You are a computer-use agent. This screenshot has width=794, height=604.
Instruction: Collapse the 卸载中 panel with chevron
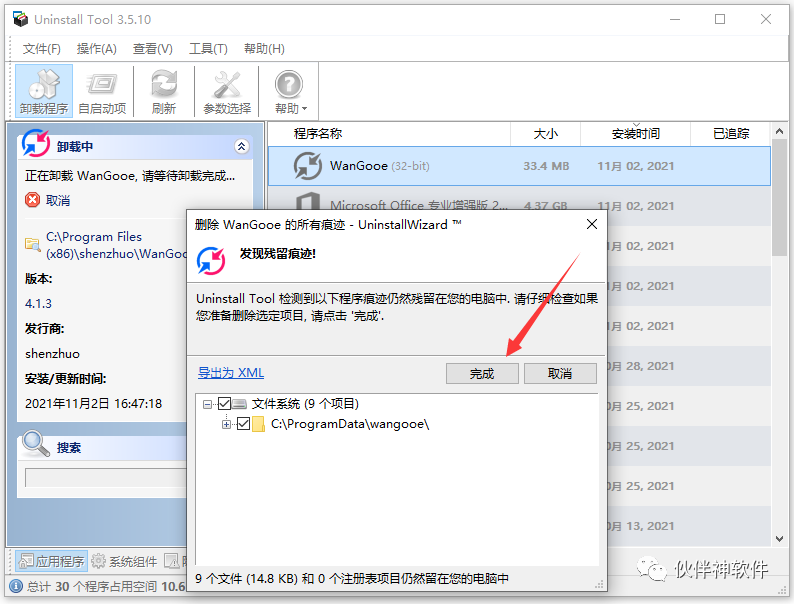tap(242, 147)
